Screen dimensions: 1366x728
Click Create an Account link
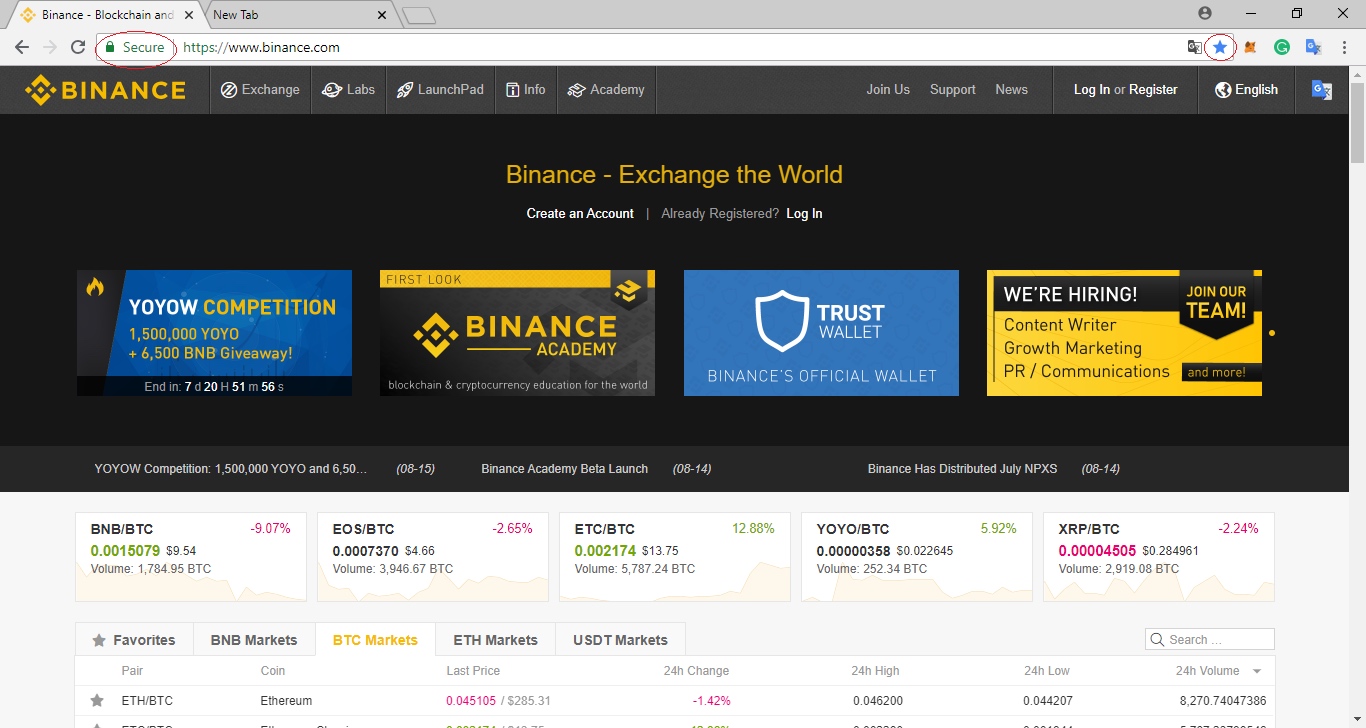pos(580,214)
